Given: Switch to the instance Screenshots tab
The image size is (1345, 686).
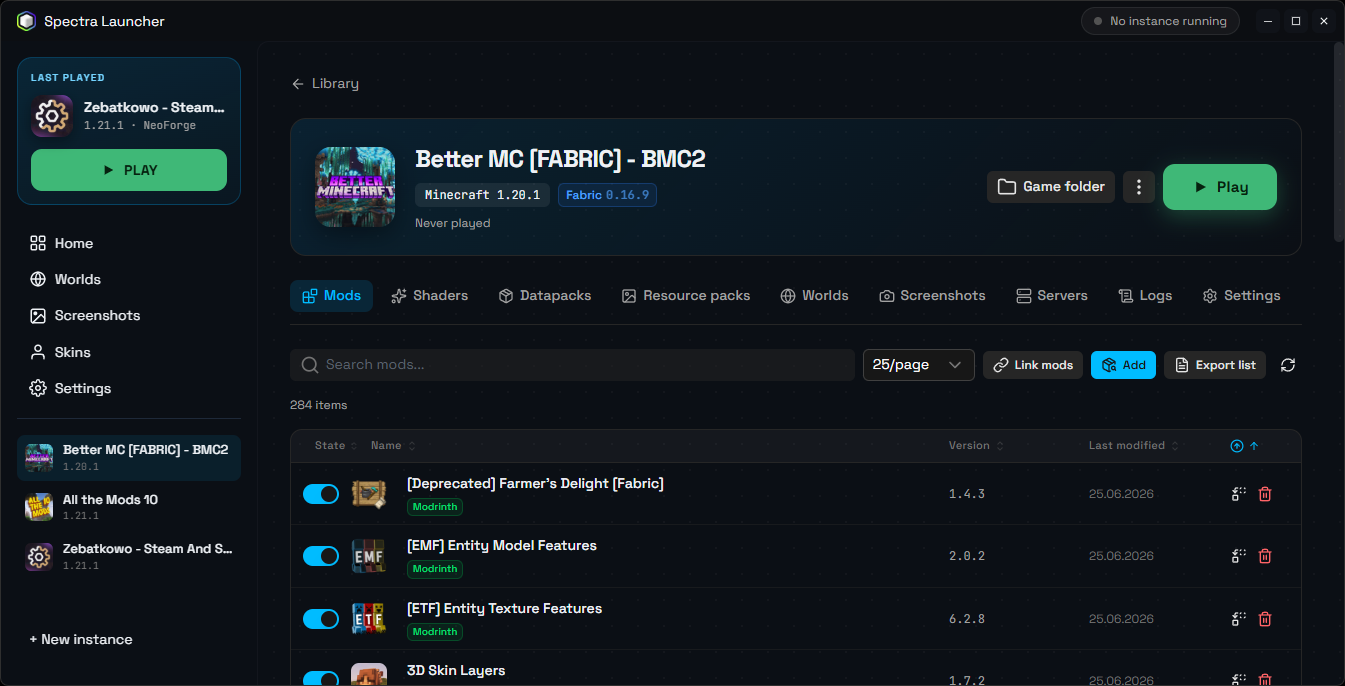Looking at the screenshot, I should coord(932,296).
